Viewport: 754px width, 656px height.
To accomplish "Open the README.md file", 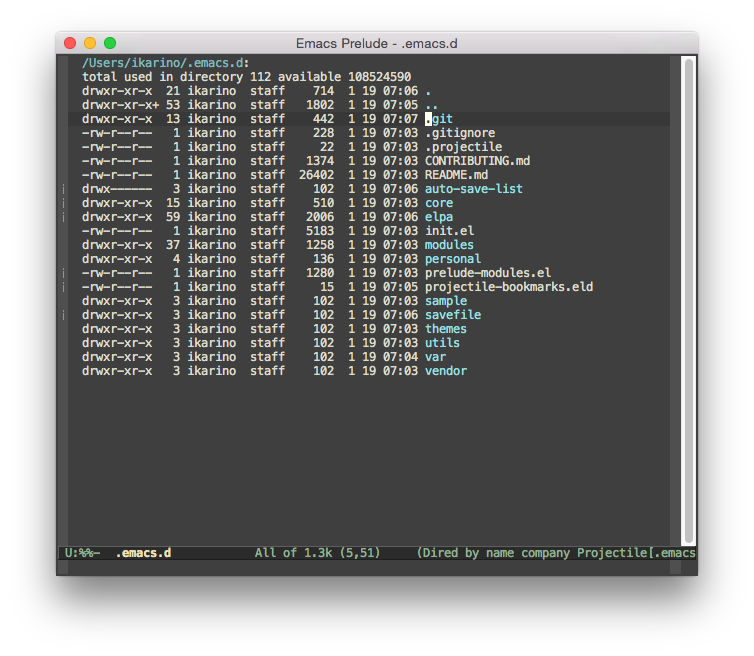I will pyautogui.click(x=456, y=175).
